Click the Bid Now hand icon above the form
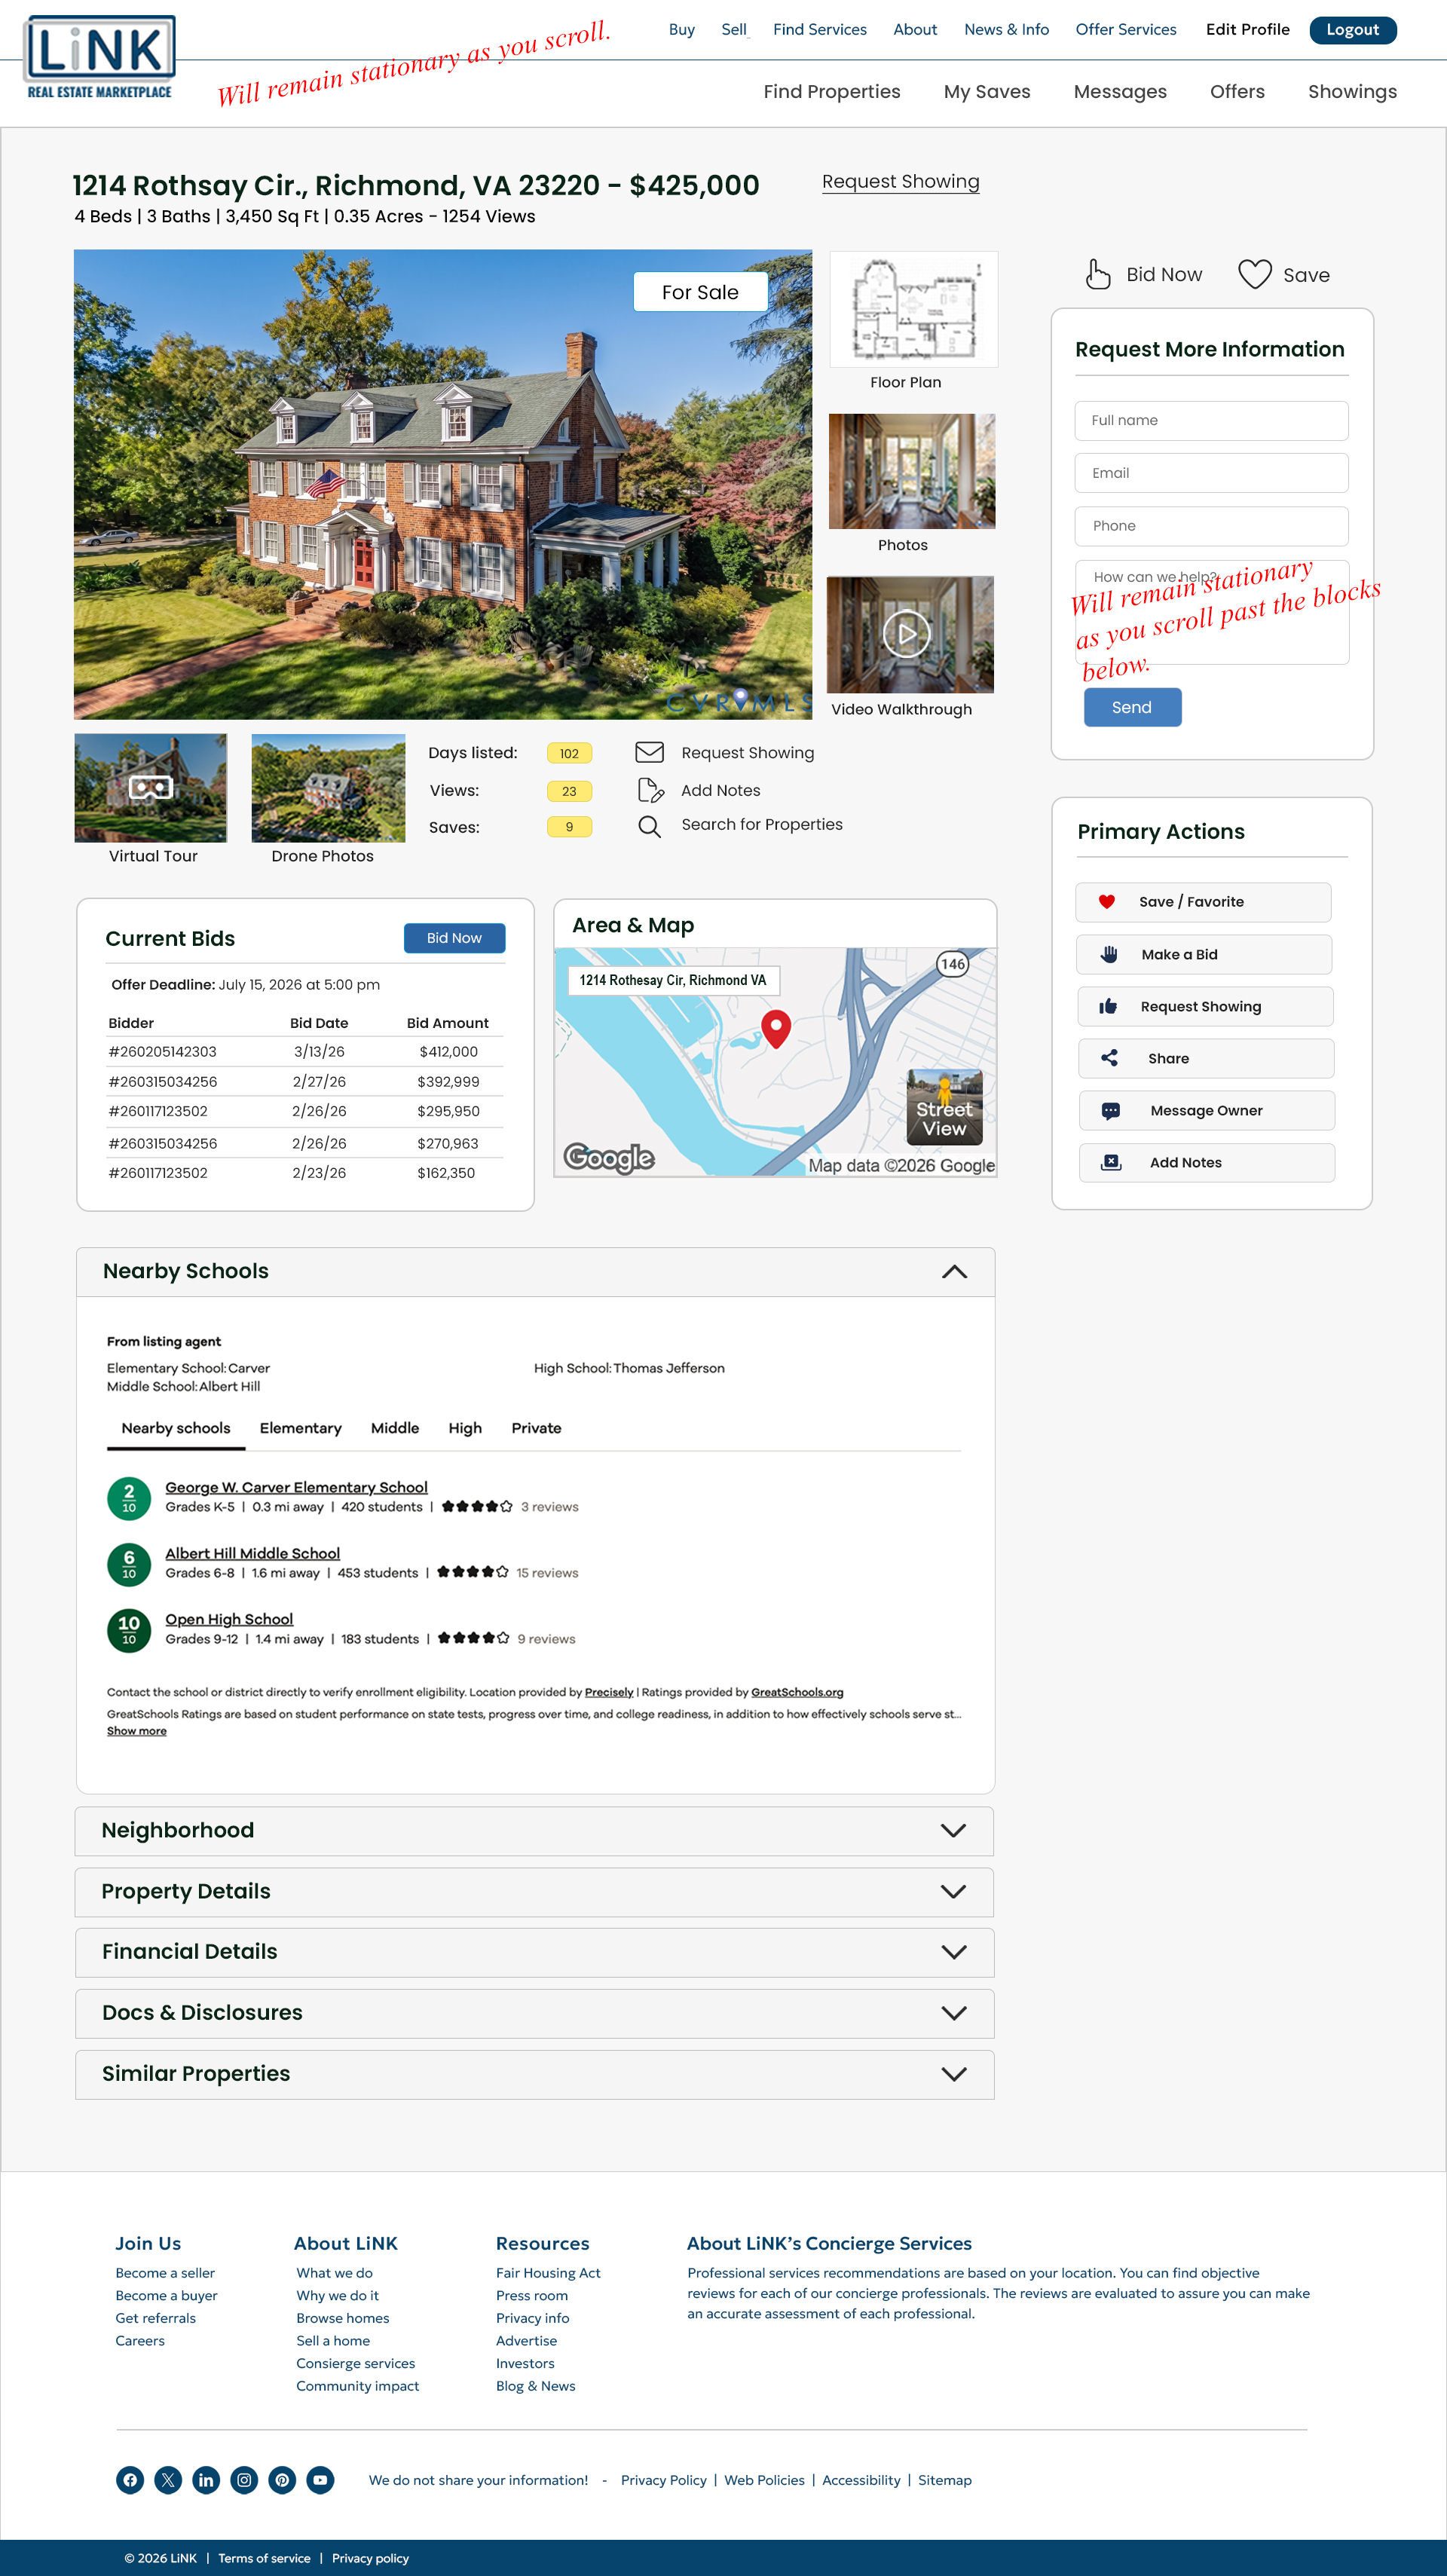 click(1097, 273)
